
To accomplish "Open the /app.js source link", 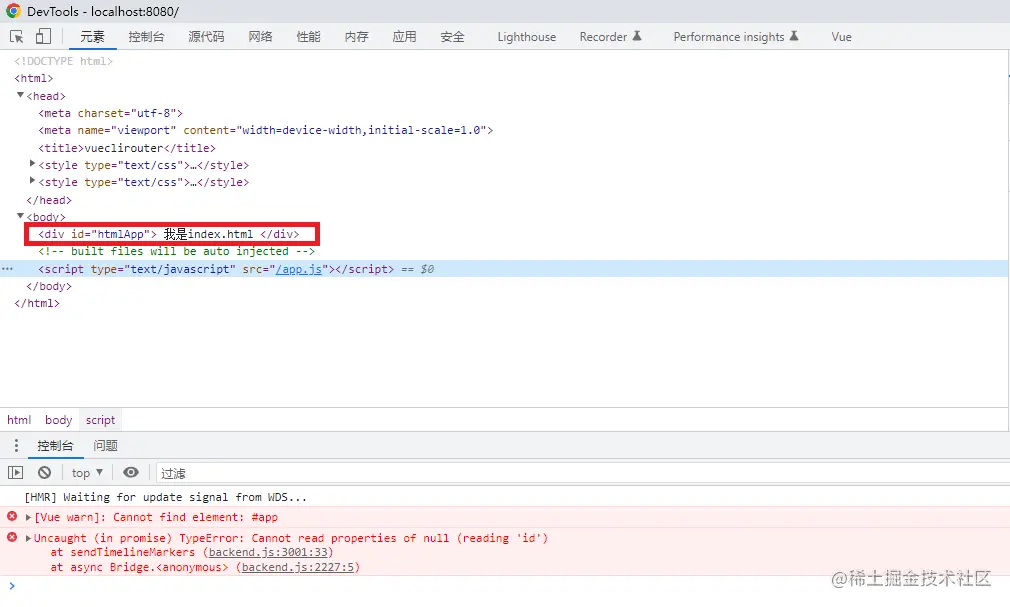I will (x=299, y=268).
